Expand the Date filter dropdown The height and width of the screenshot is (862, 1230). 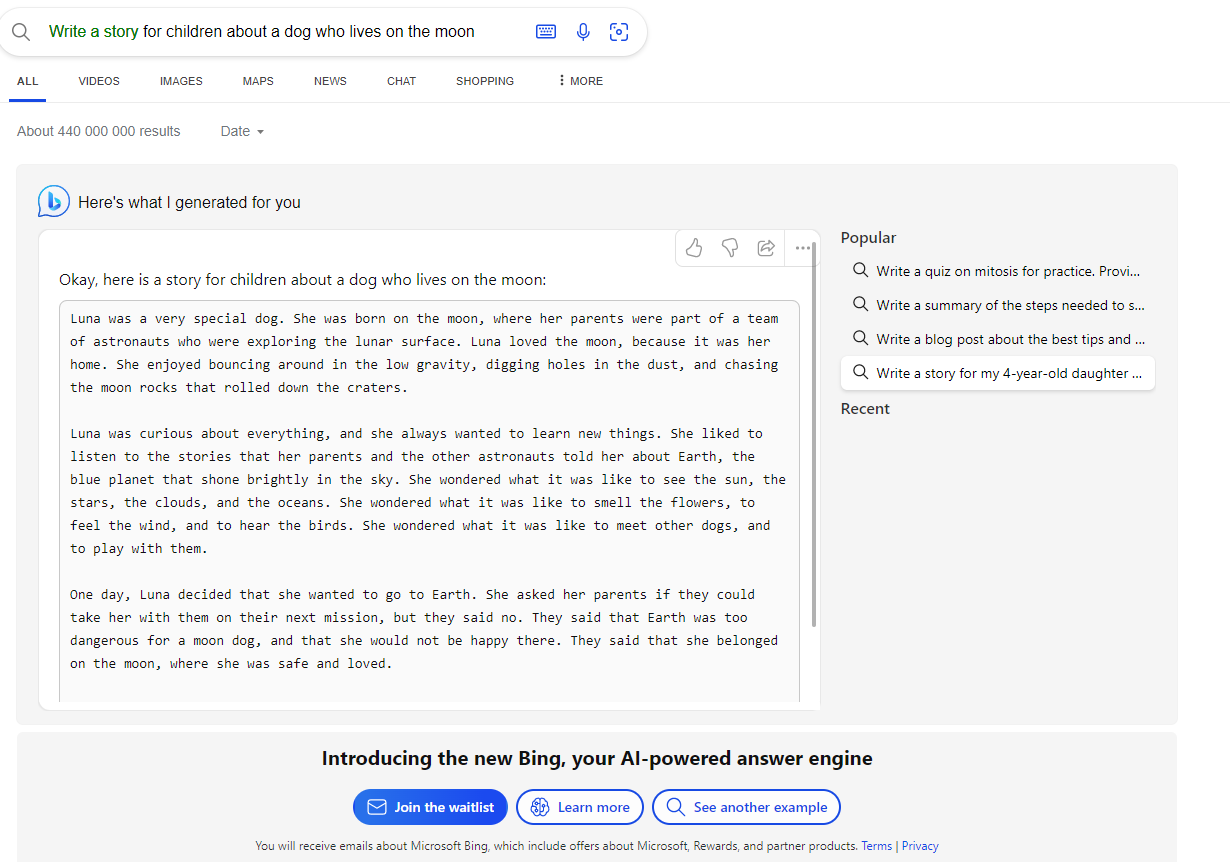[x=242, y=131]
